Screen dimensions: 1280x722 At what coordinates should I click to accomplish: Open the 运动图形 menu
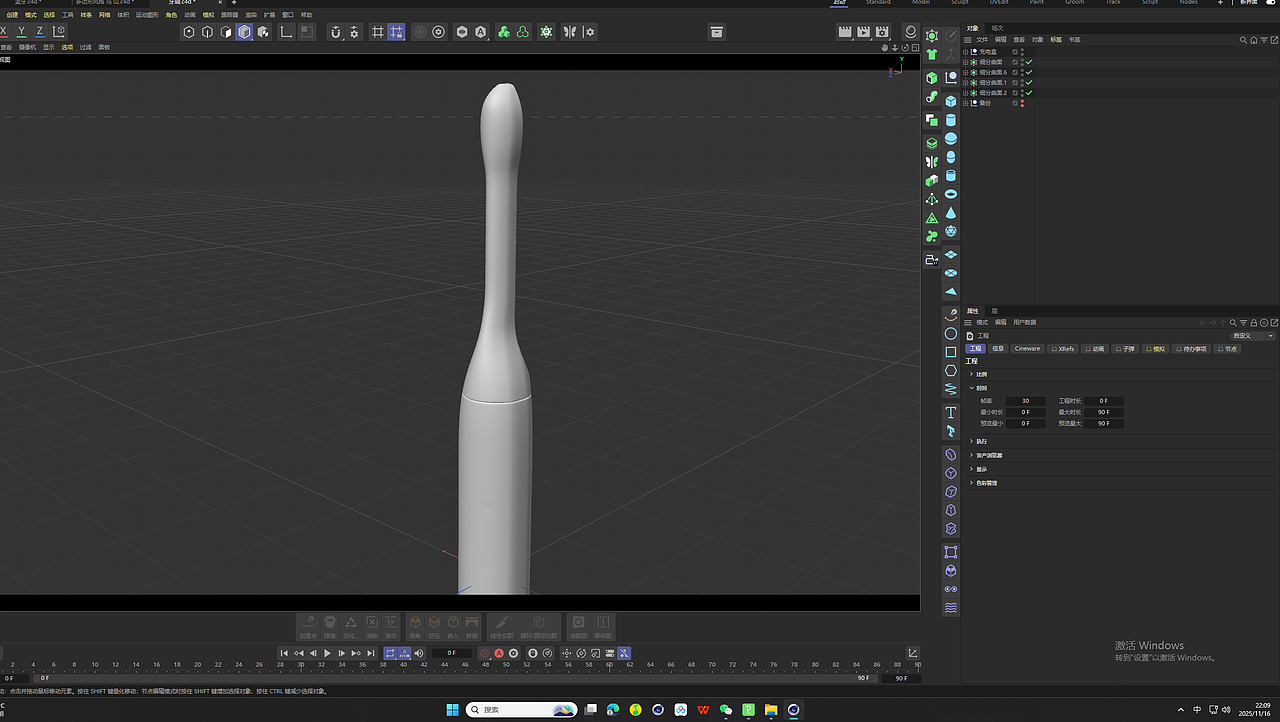[147, 15]
